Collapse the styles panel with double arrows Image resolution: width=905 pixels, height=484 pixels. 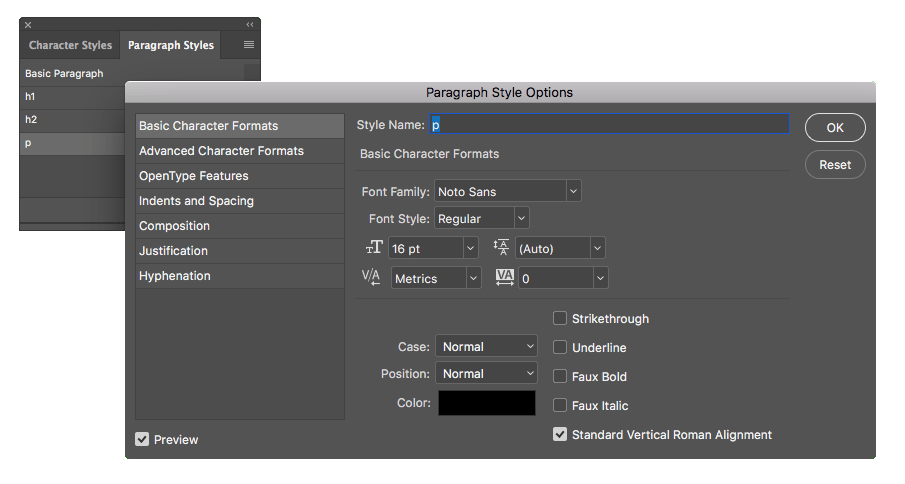pyautogui.click(x=249, y=24)
